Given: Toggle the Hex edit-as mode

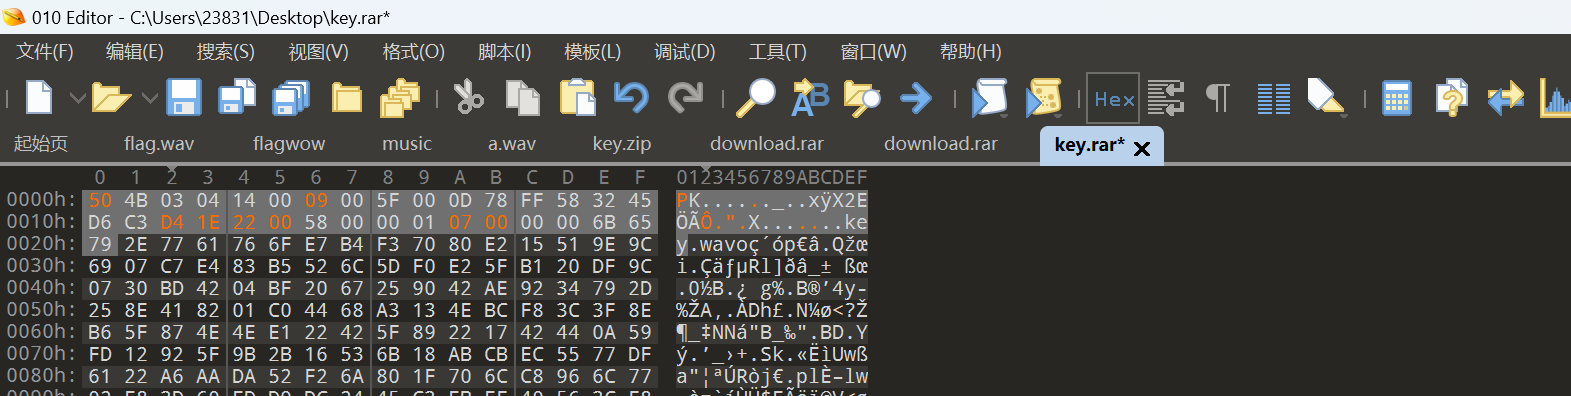Looking at the screenshot, I should point(1113,98).
